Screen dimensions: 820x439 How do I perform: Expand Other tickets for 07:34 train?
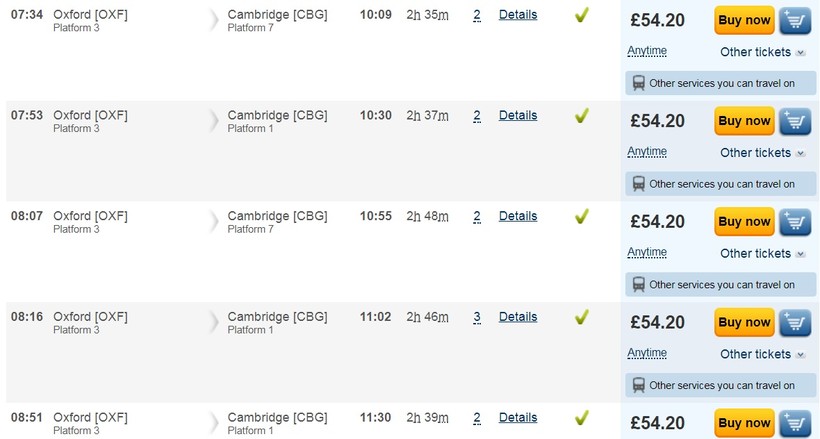[x=762, y=52]
